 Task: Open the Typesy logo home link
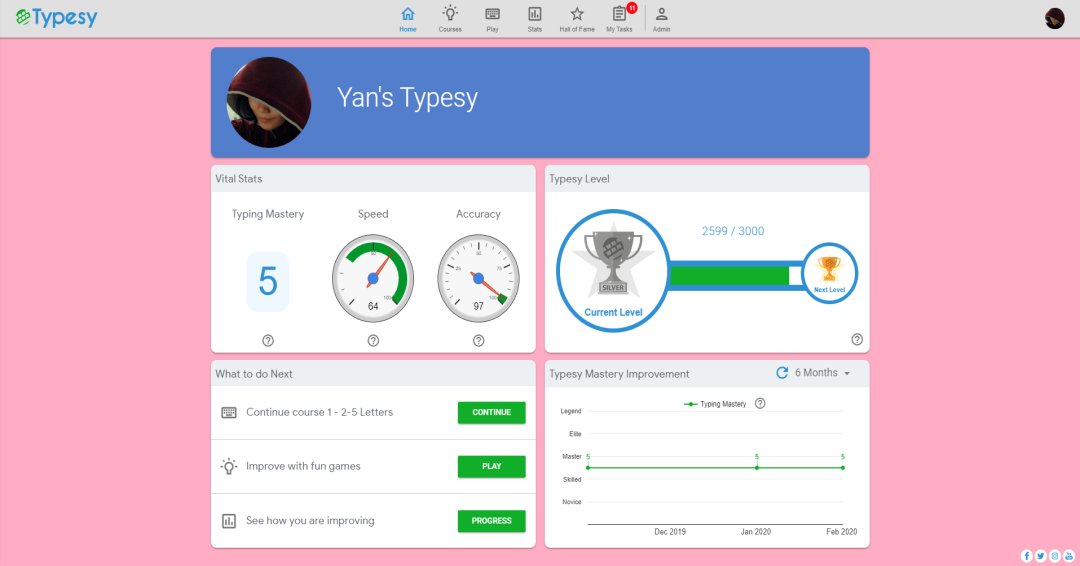(56, 18)
